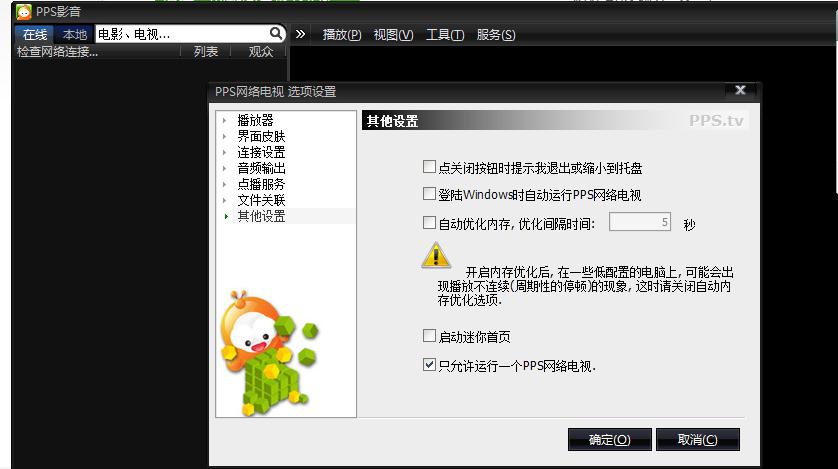The width and height of the screenshot is (838, 469).
Task: Select 文件关联 in settings tree
Action: click(261, 200)
